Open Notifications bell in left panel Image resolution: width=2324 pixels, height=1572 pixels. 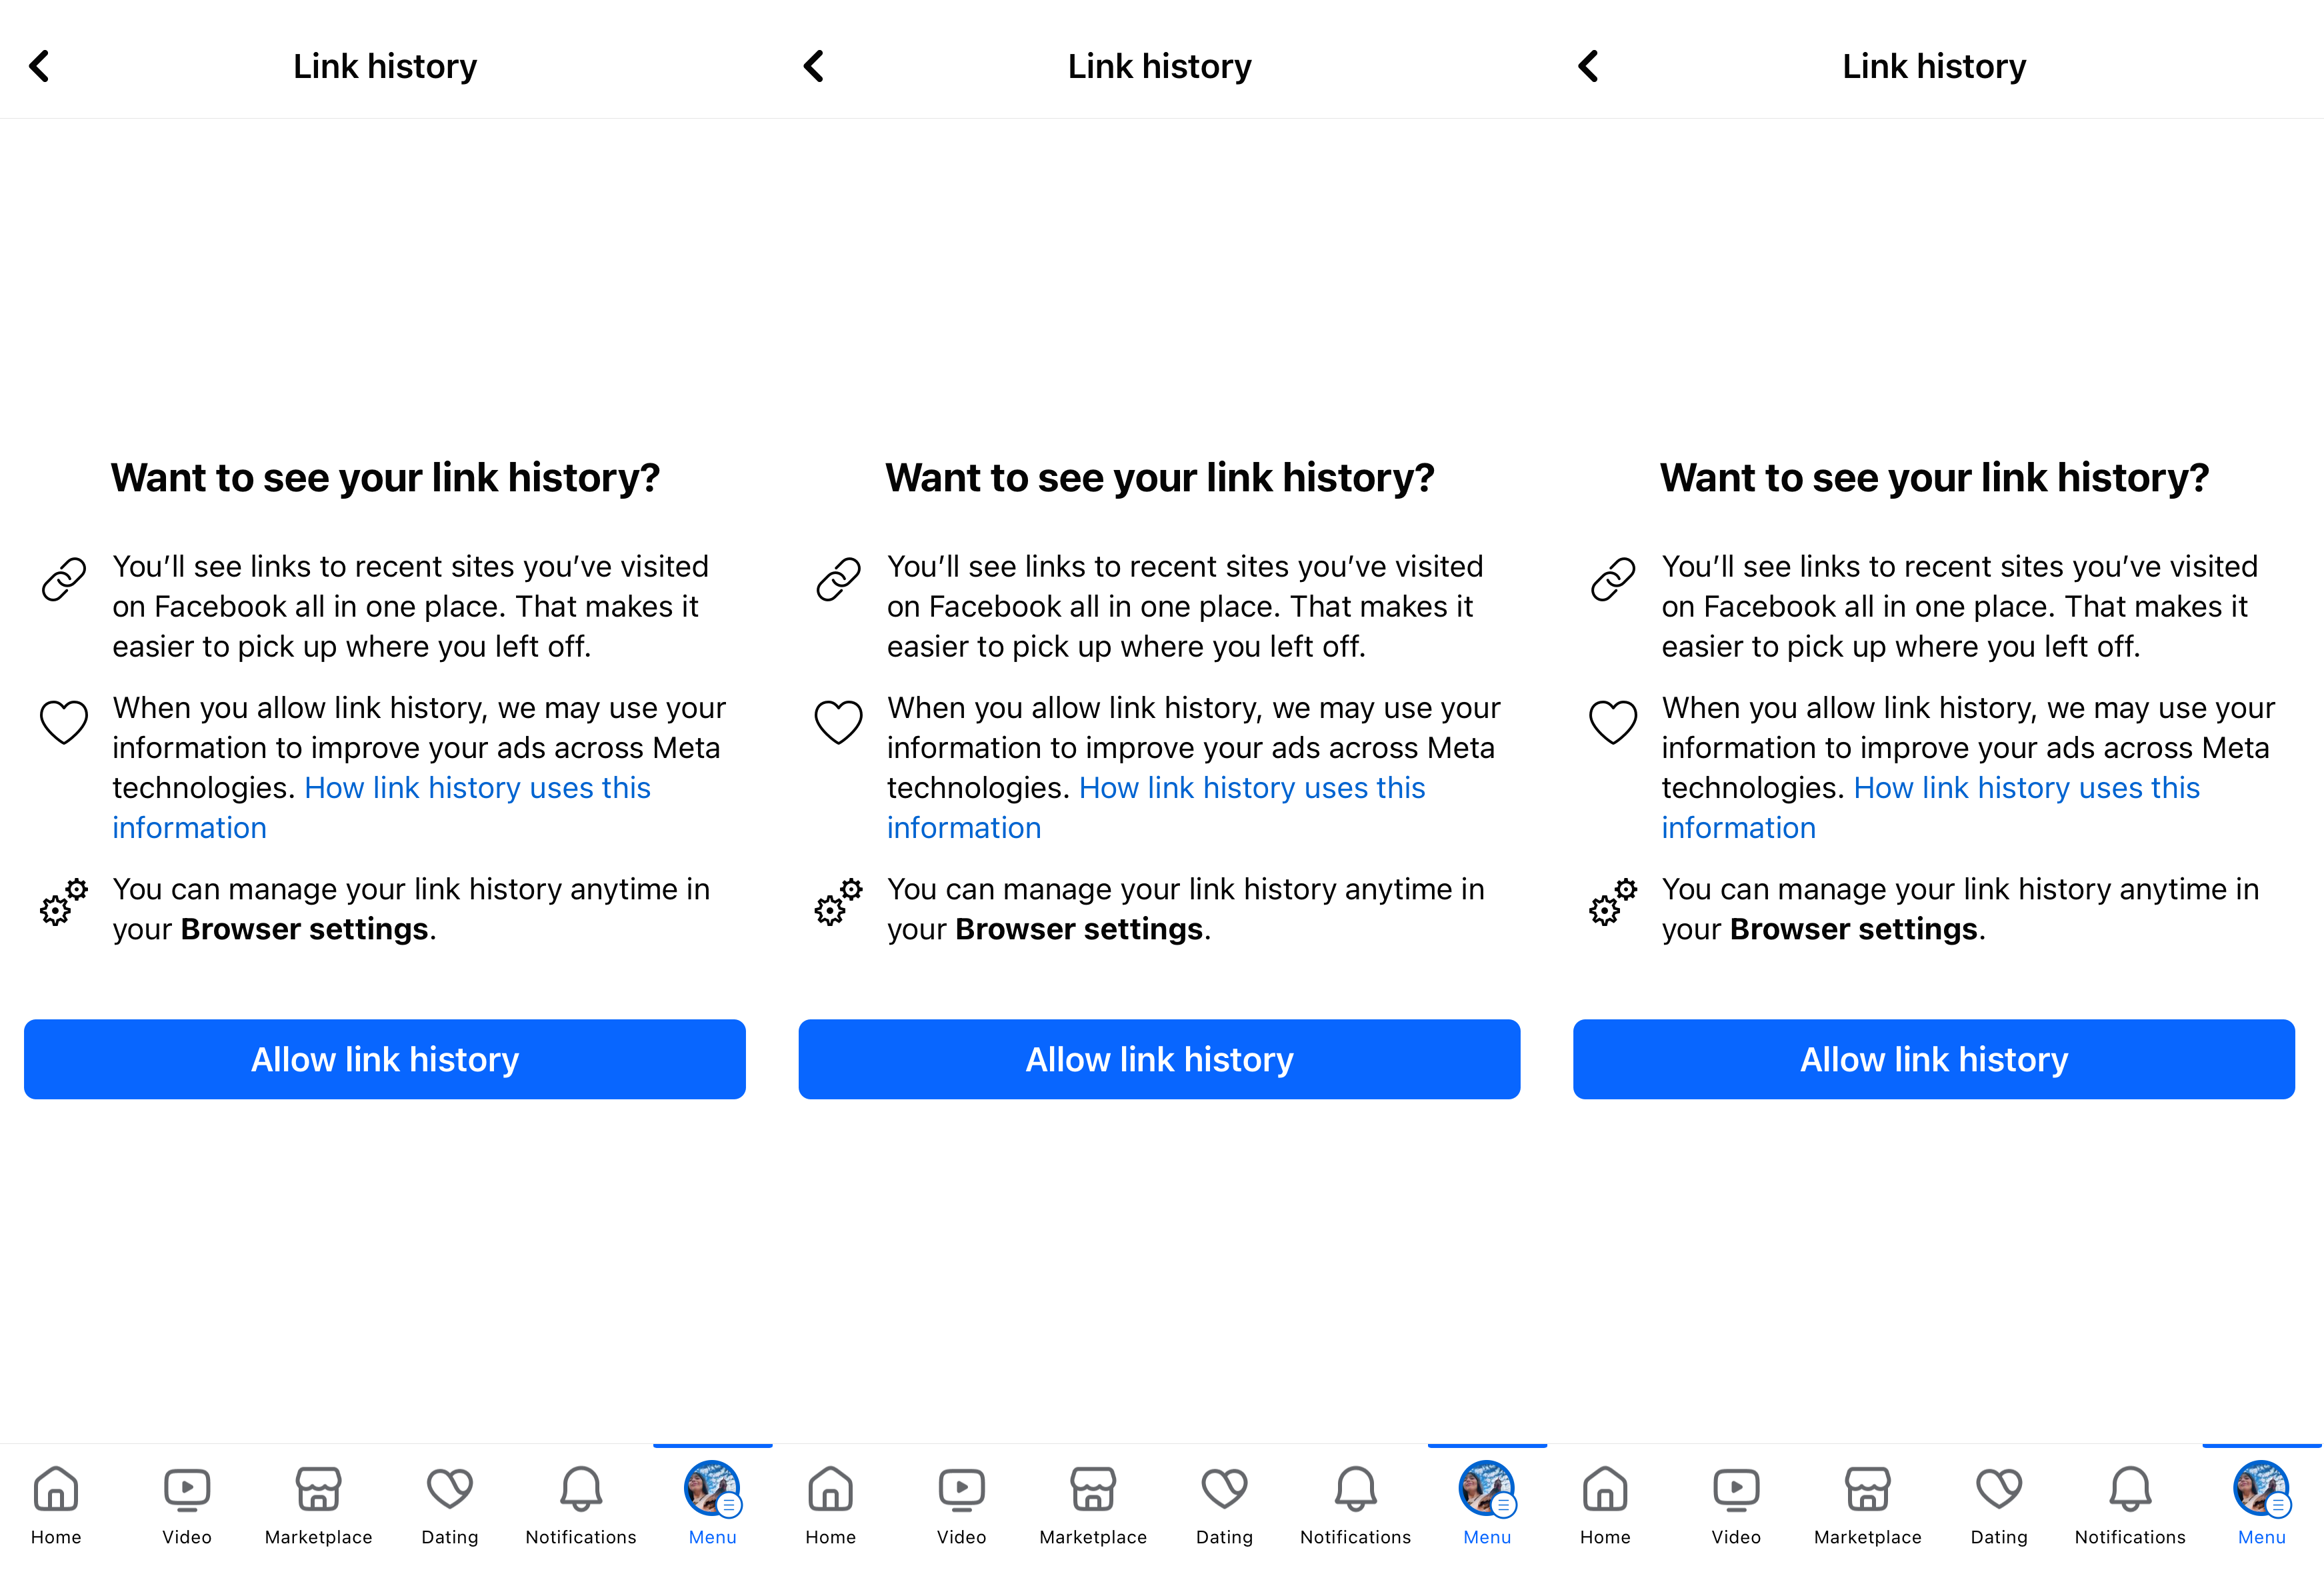pyautogui.click(x=581, y=1505)
